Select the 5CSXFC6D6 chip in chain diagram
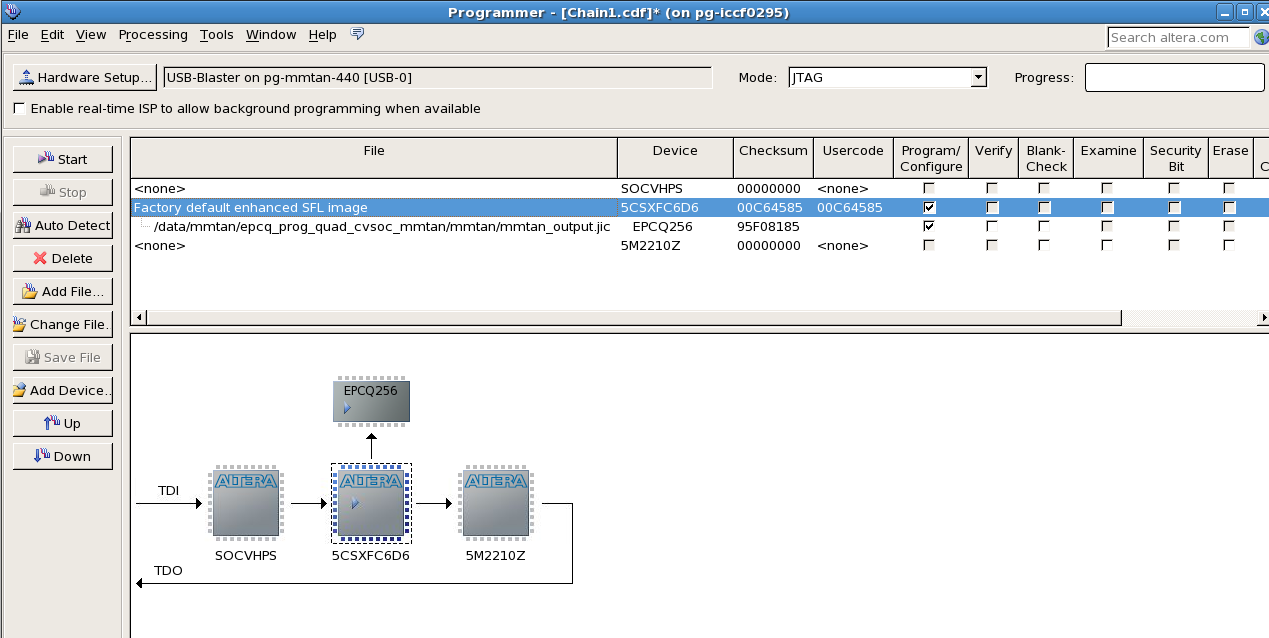This screenshot has height=638, width=1269. click(x=371, y=503)
